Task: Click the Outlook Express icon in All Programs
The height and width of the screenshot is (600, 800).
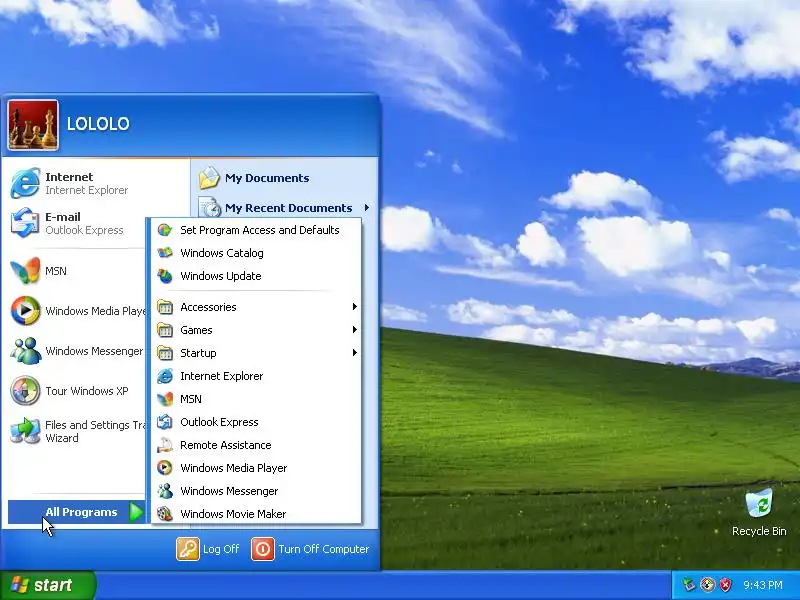Action: tap(164, 422)
